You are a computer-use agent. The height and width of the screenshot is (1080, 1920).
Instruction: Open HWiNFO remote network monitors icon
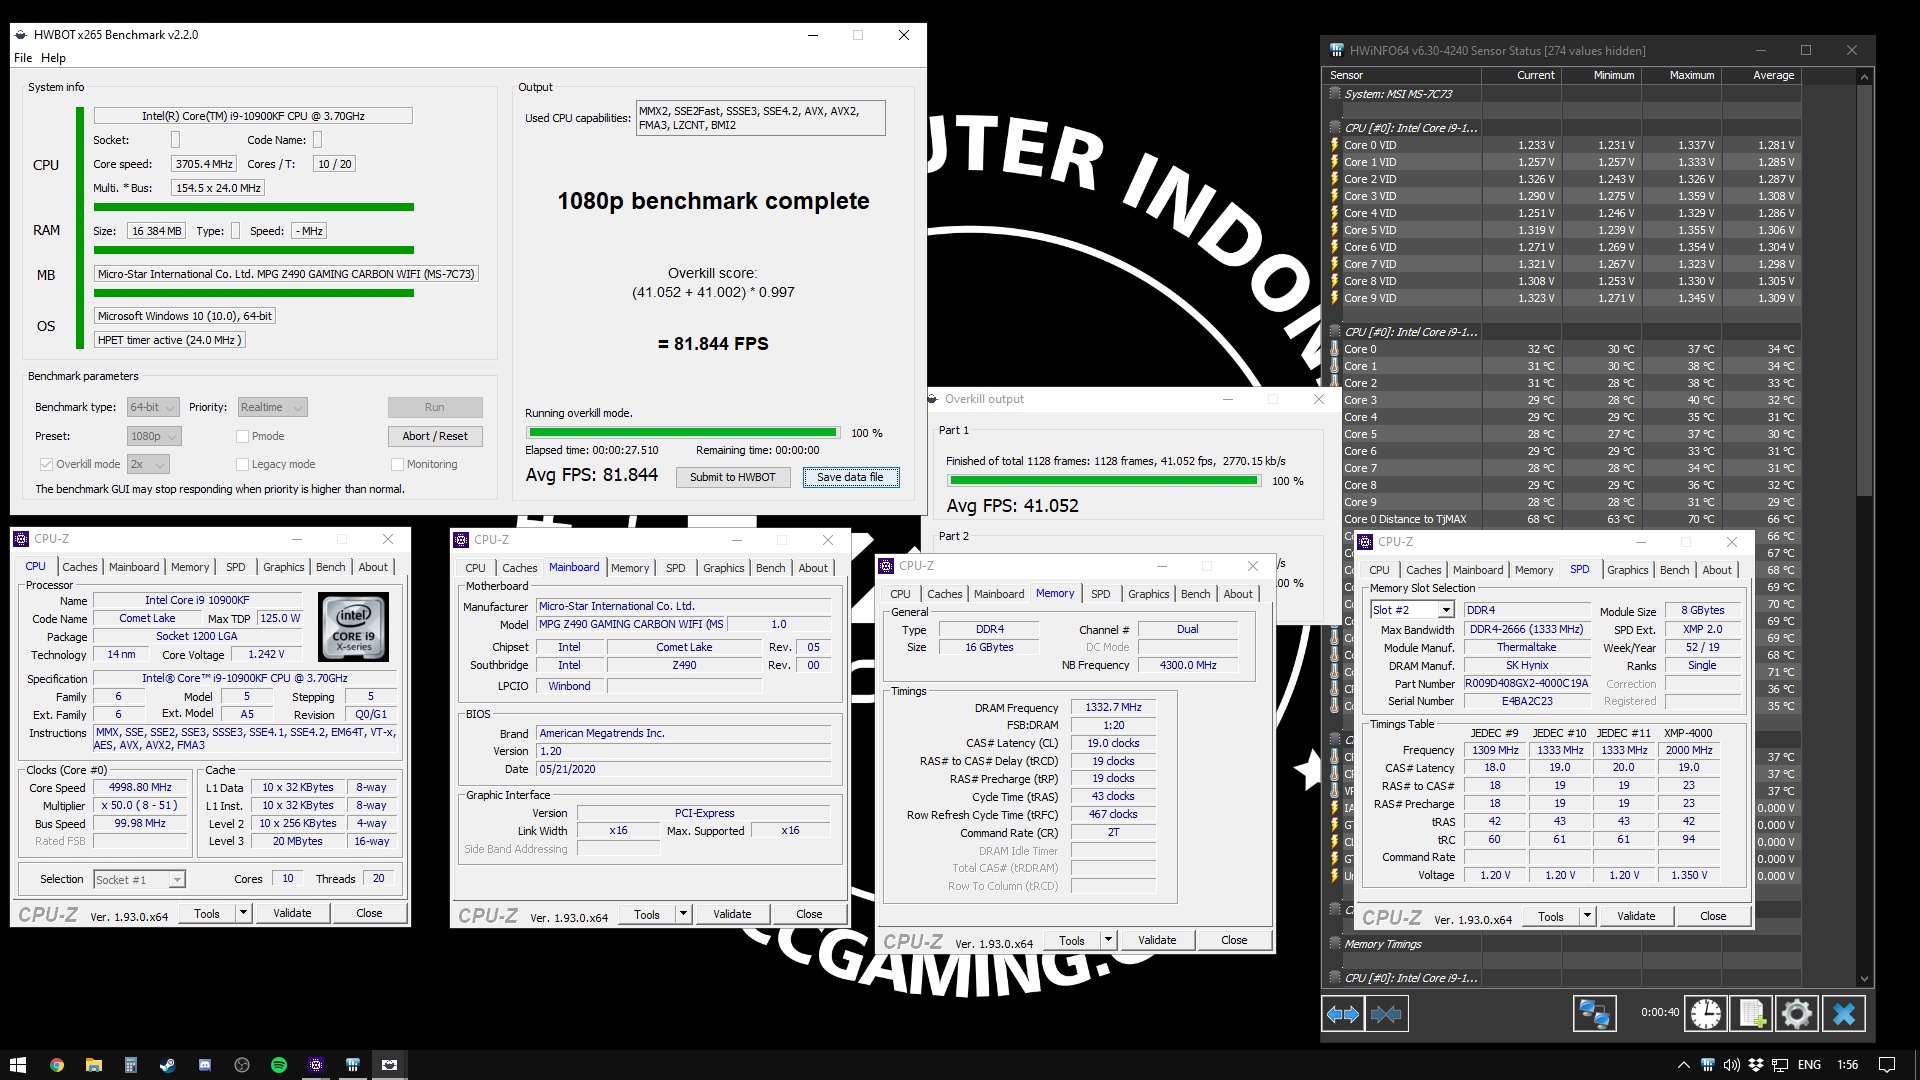point(1594,1014)
